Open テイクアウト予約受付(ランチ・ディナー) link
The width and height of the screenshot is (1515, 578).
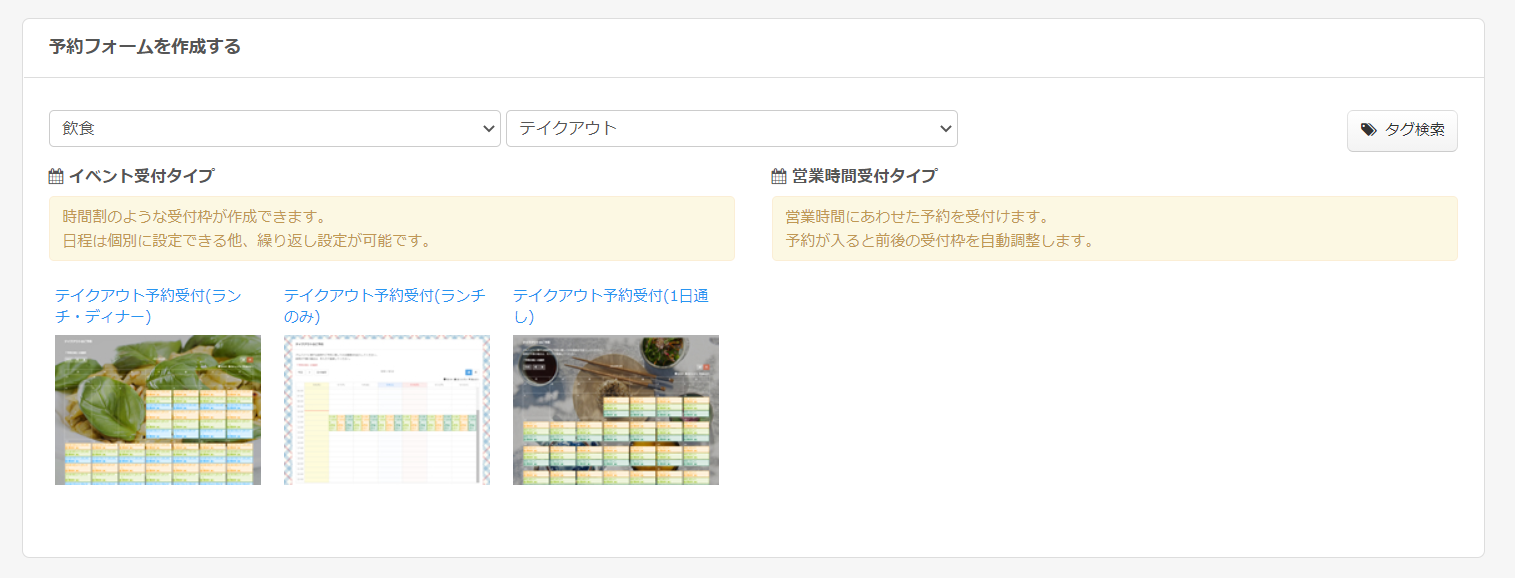(148, 306)
